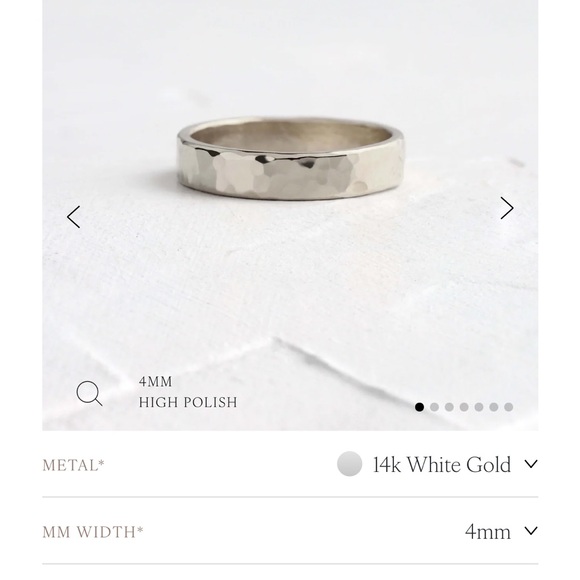
Task: Expand the MM Width dropdown chevron
Action: (531, 531)
